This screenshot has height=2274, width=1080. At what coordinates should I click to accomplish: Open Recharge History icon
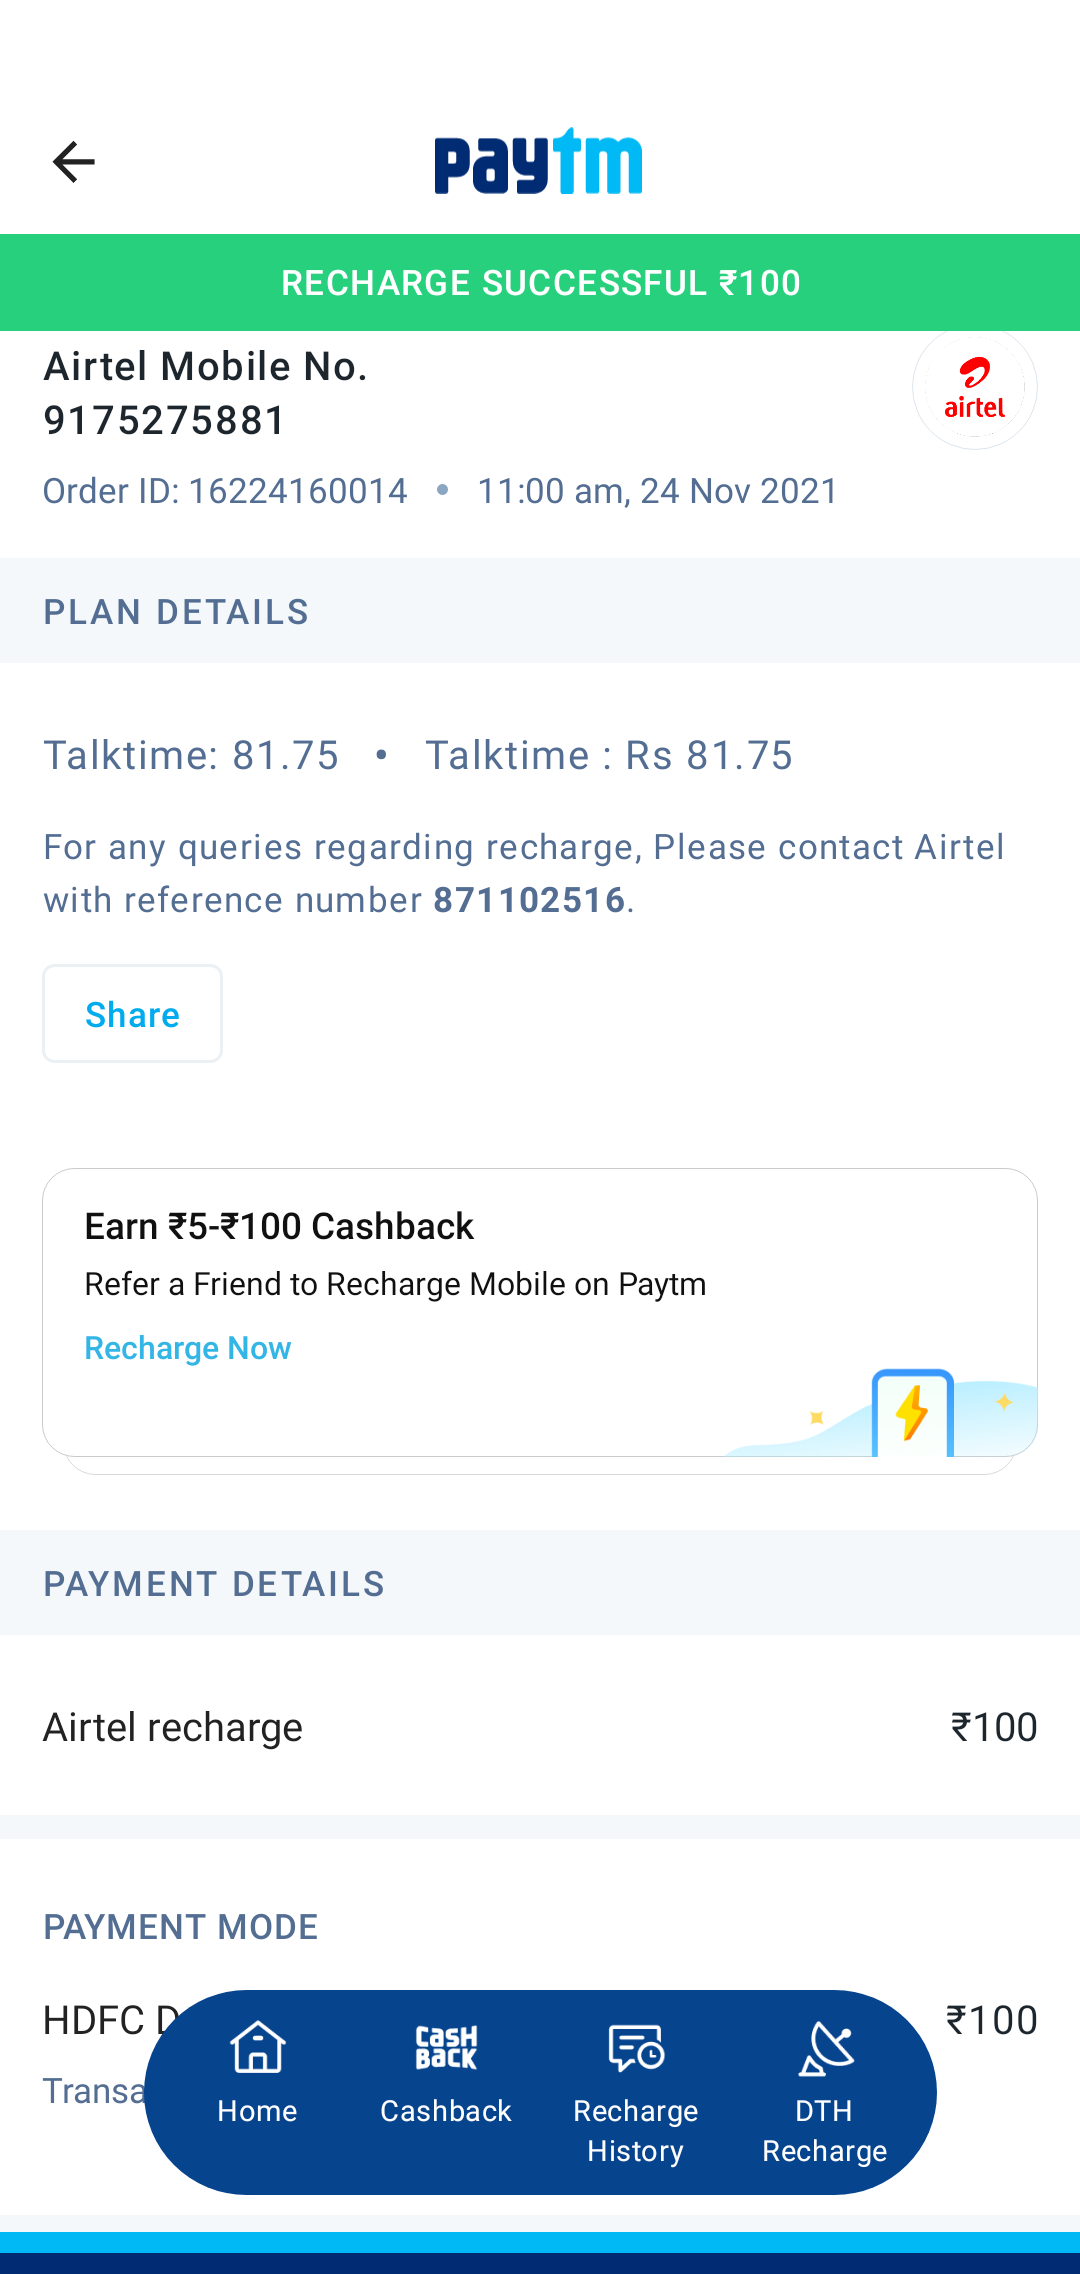[x=636, y=2048]
